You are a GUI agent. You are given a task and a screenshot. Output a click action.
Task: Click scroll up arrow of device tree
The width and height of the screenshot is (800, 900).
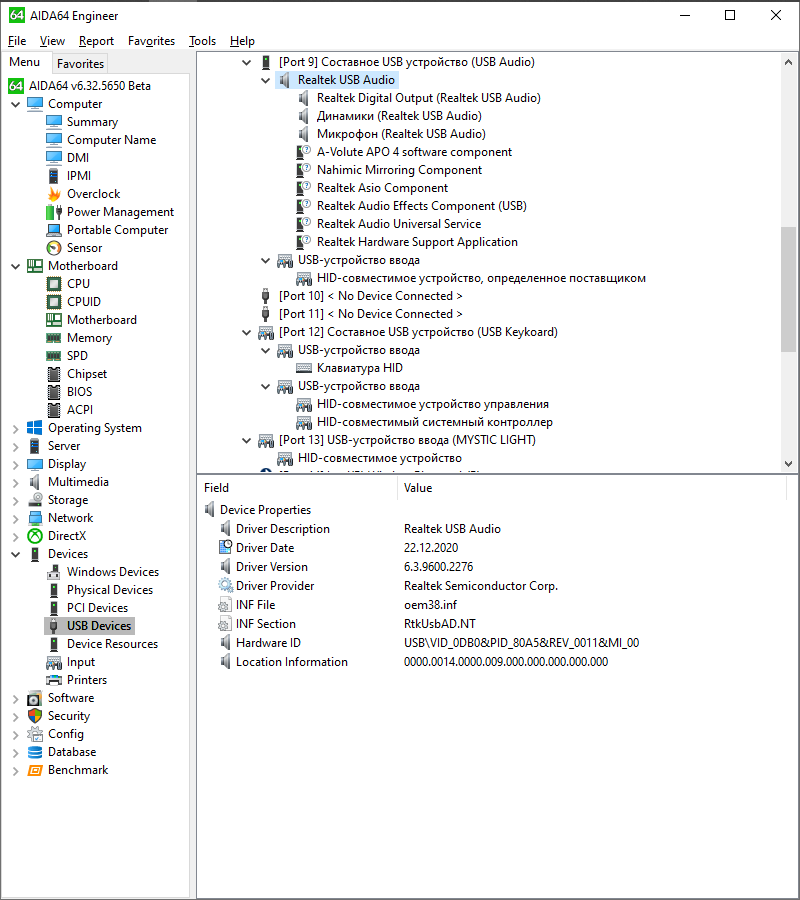(x=789, y=62)
